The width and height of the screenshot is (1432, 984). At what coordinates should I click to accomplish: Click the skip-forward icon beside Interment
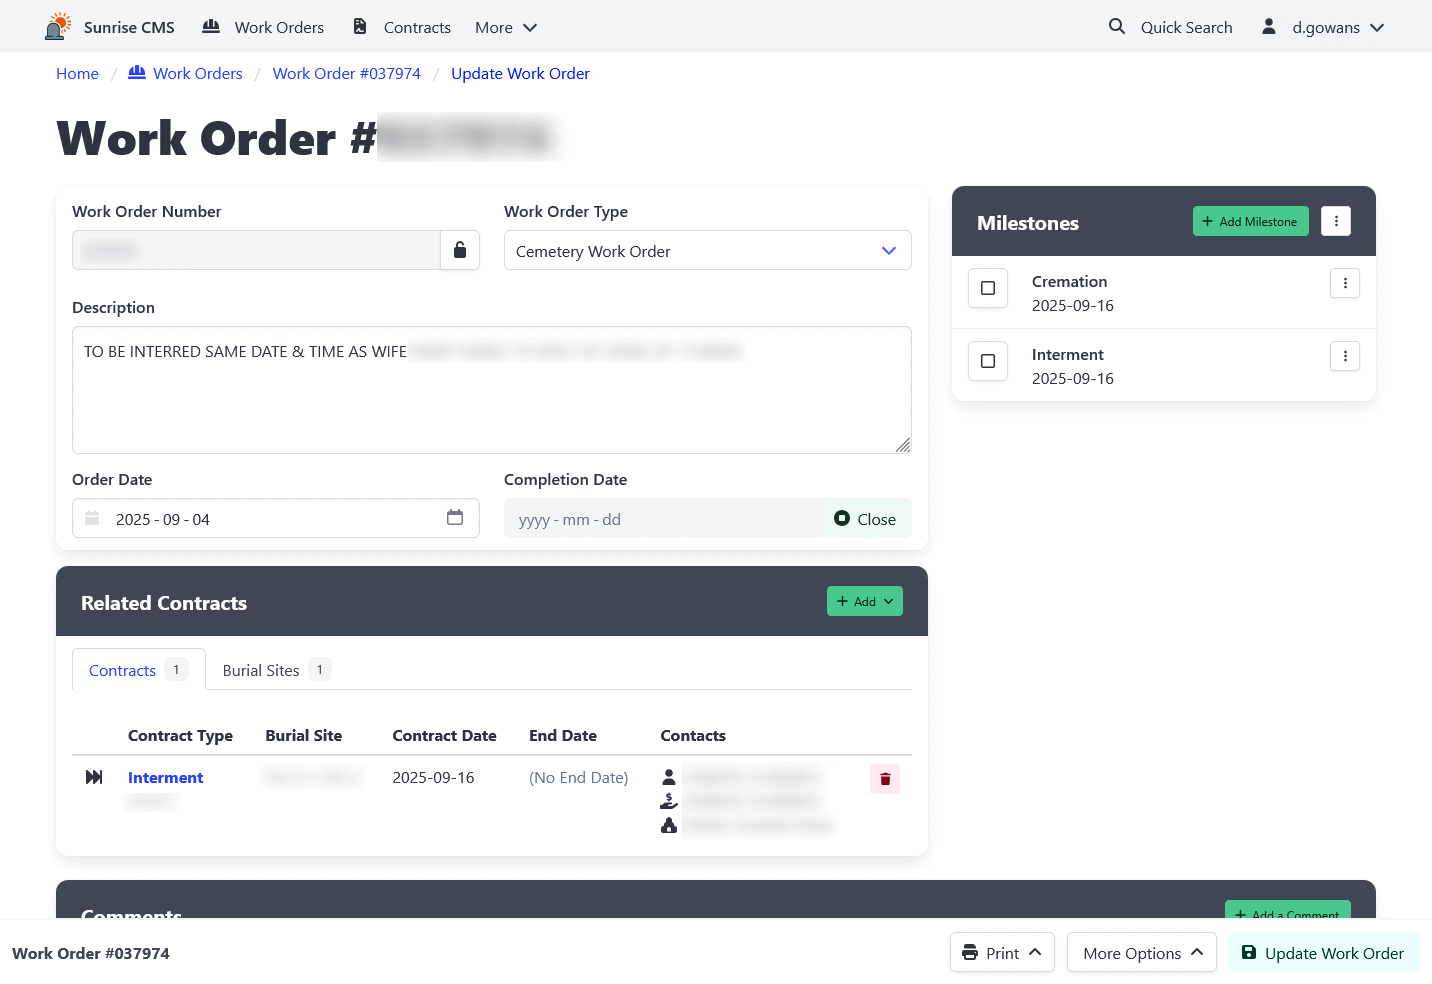click(94, 777)
